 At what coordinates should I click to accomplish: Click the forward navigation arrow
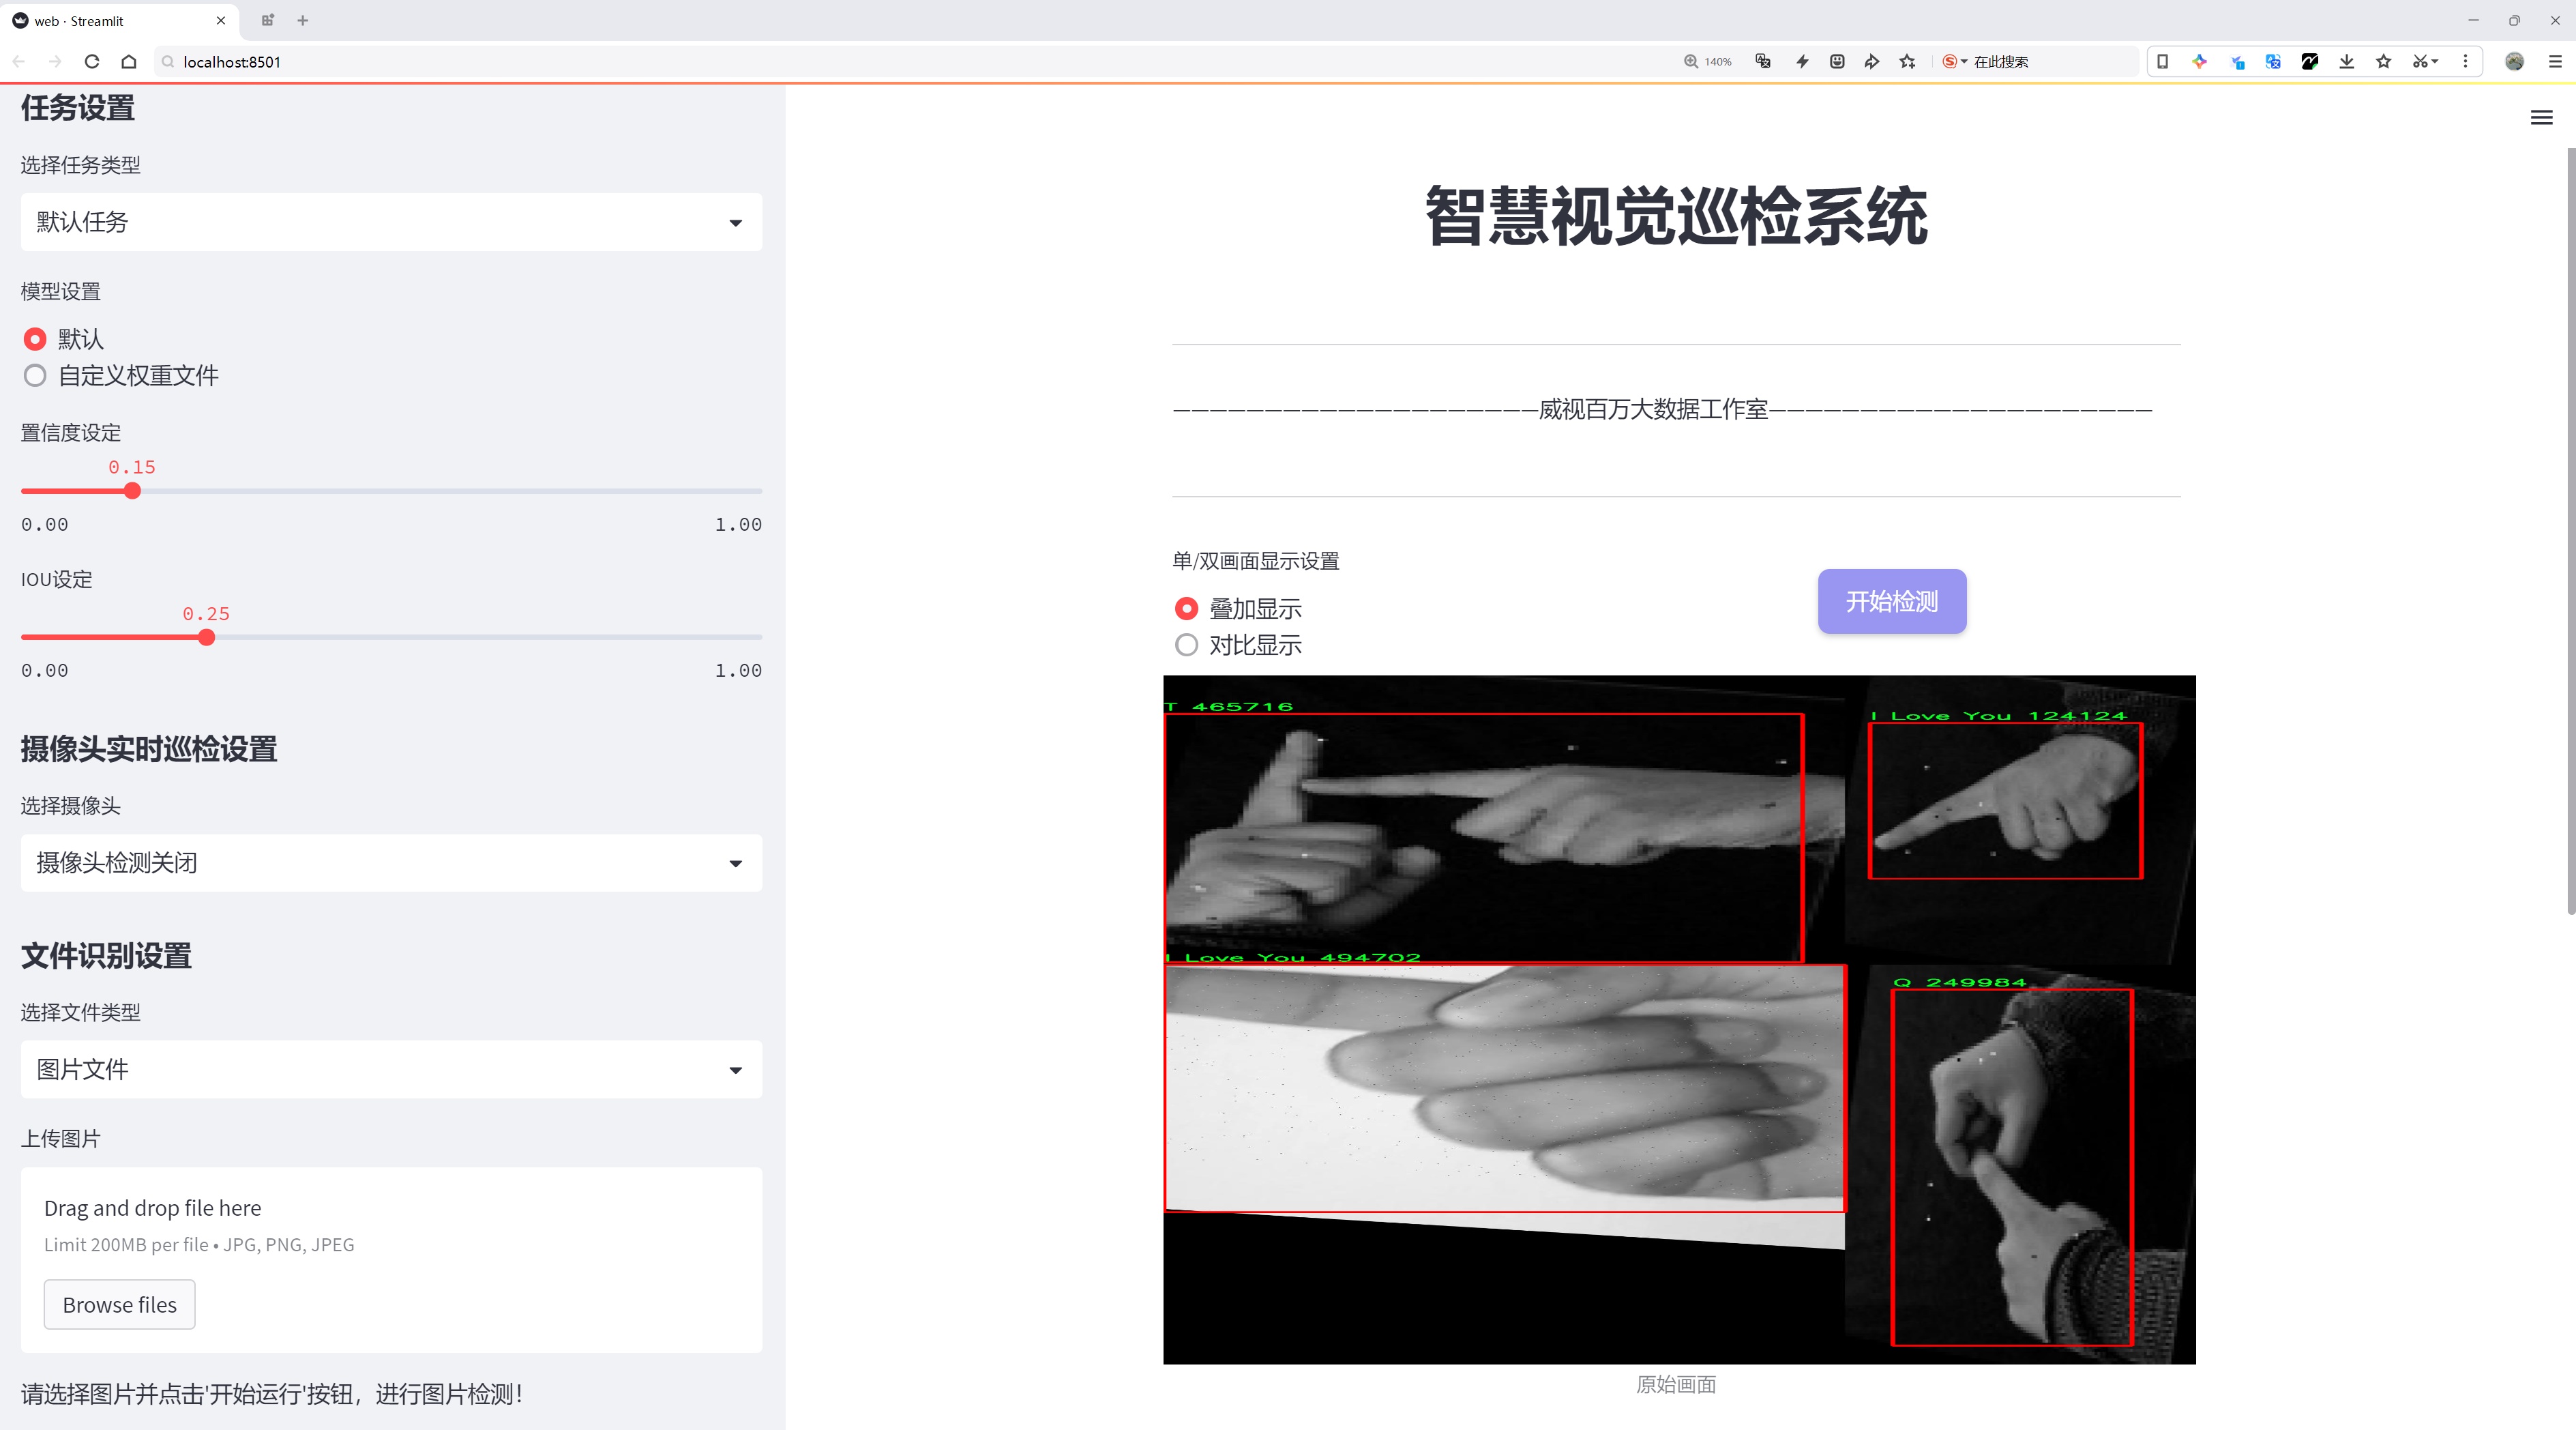point(55,62)
